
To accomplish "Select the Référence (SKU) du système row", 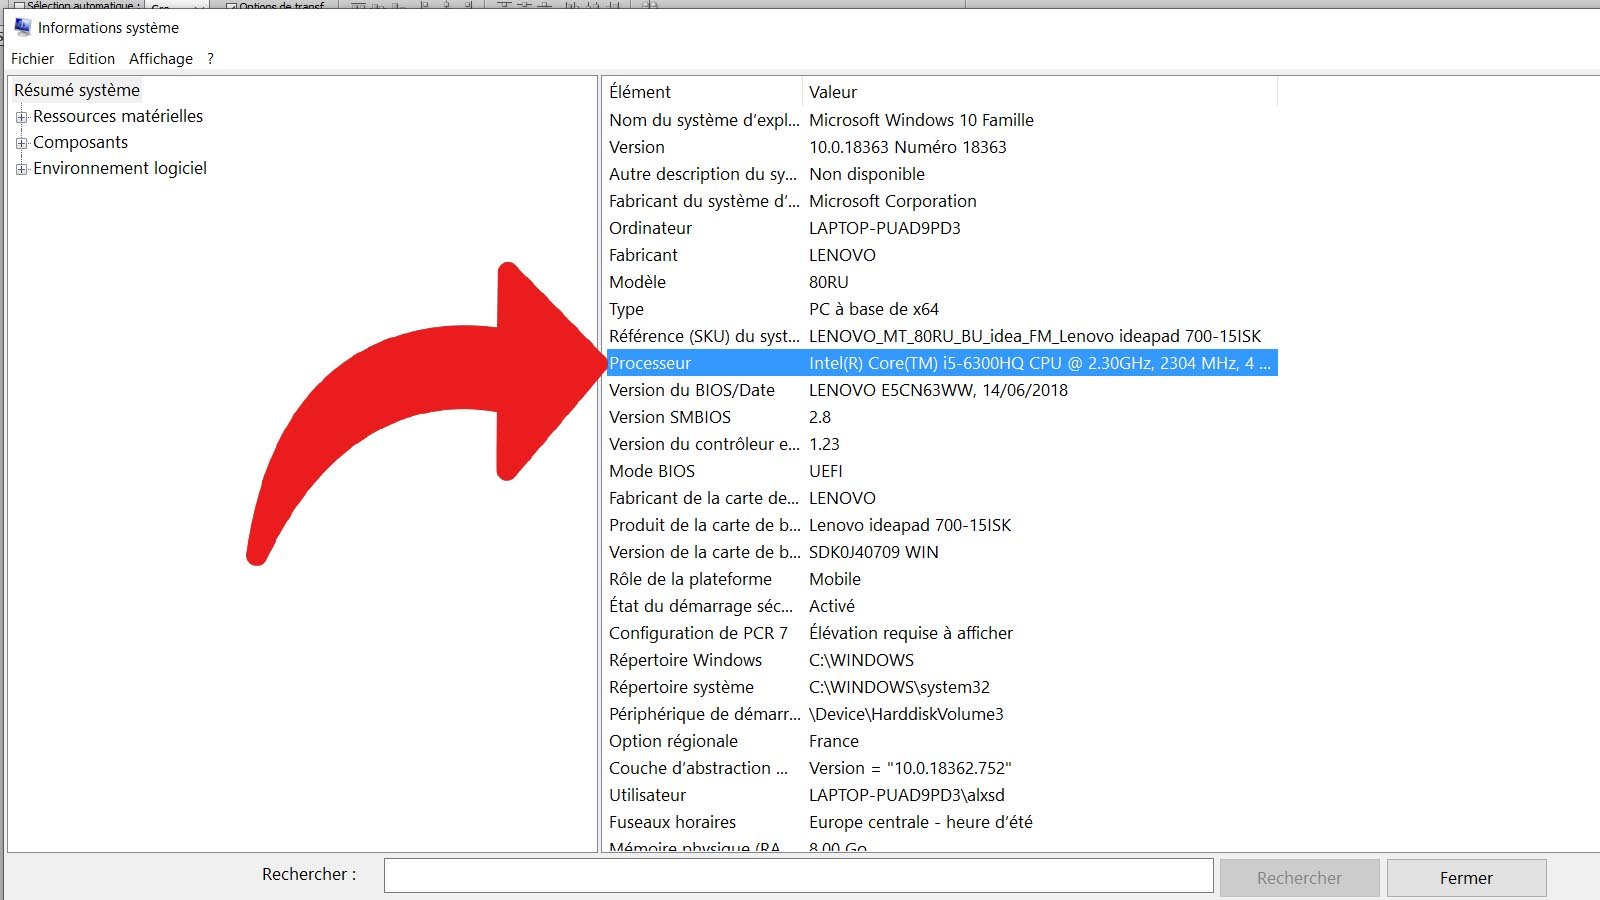I will click(940, 336).
